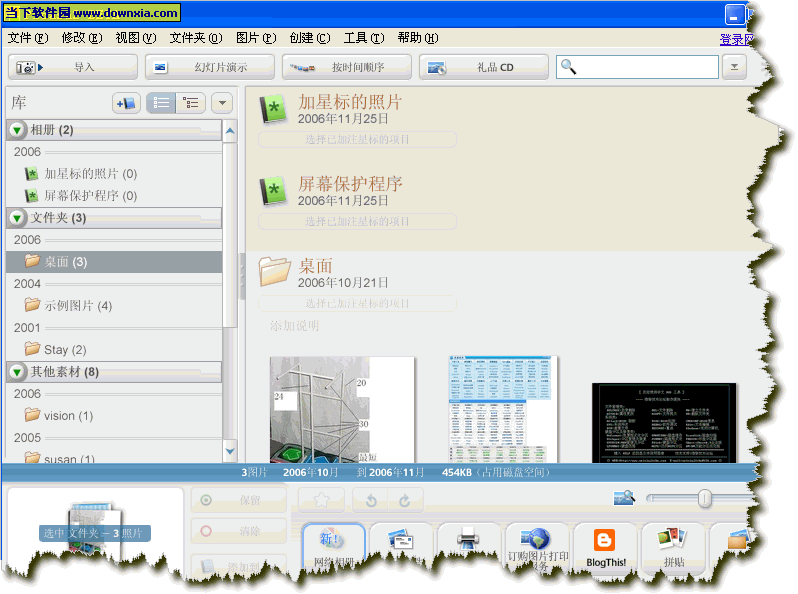The height and width of the screenshot is (594, 798).
Task: Open the timeline view (按时间顺序)
Action: point(346,67)
